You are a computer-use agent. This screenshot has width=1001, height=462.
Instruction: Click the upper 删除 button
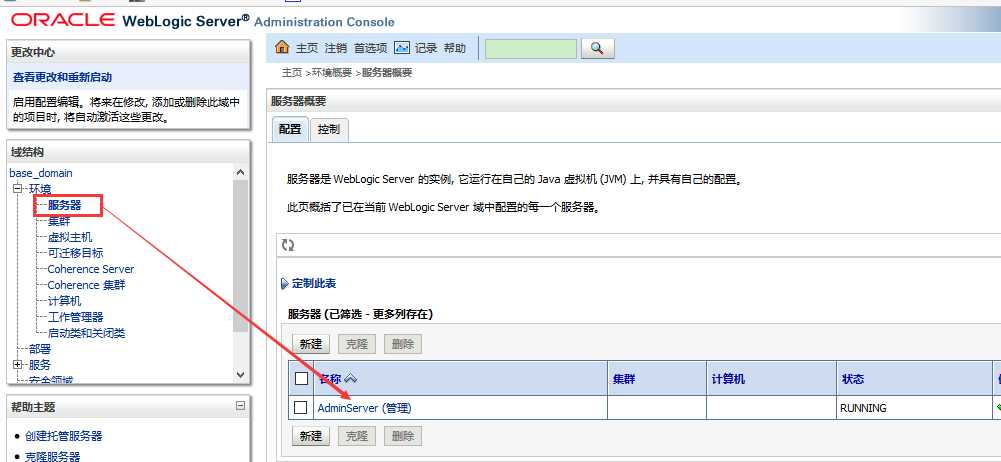coord(403,345)
